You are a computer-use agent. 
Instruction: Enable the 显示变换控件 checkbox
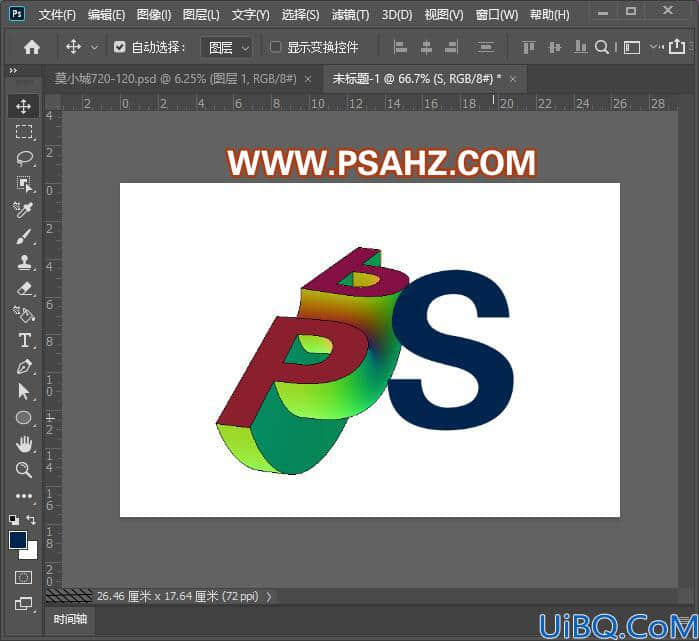point(275,47)
